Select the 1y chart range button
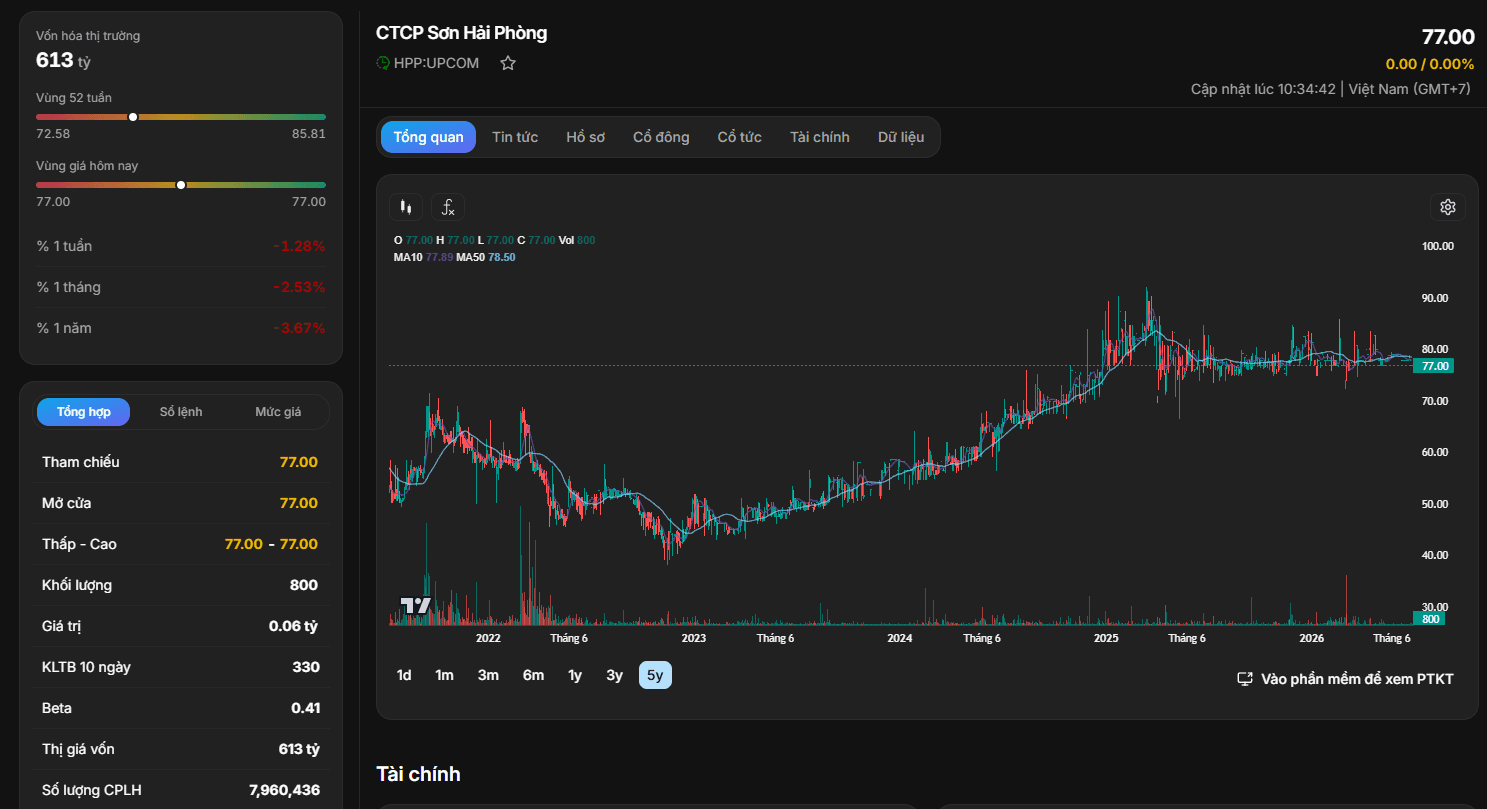Screen dimensions: 1487x809 575,675
